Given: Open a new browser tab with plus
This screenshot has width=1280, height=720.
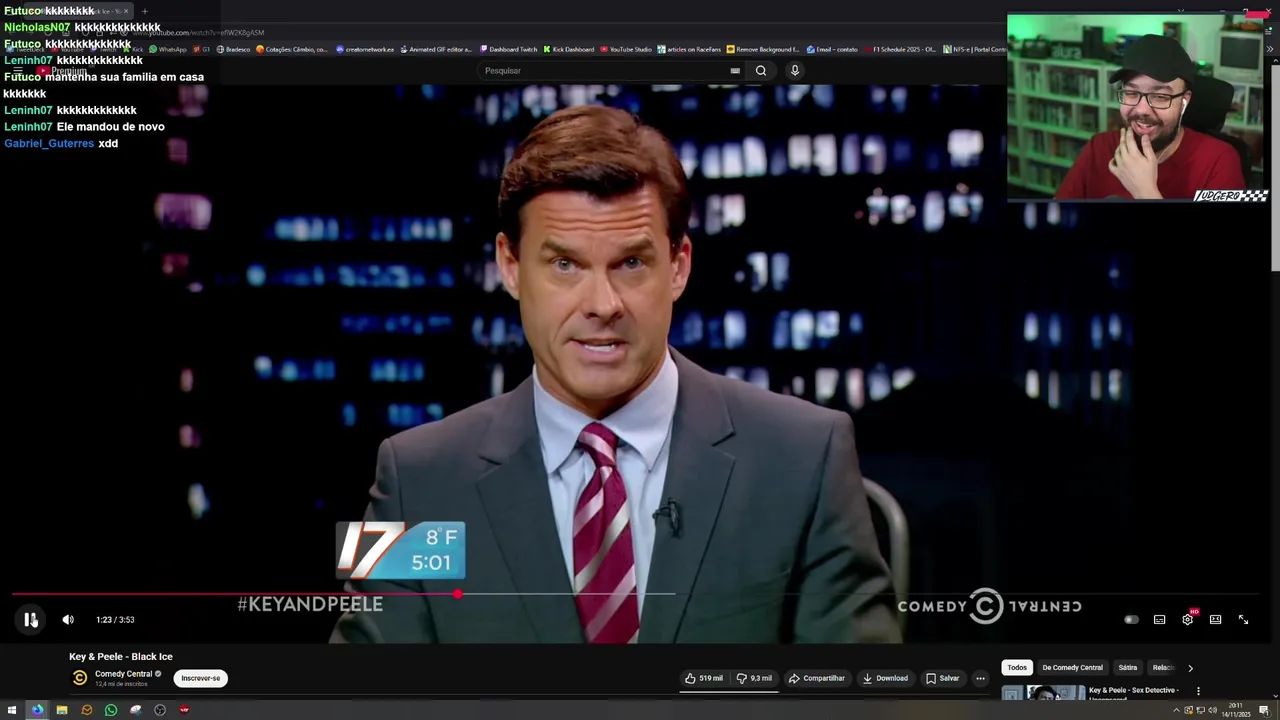Looking at the screenshot, I should 144,12.
